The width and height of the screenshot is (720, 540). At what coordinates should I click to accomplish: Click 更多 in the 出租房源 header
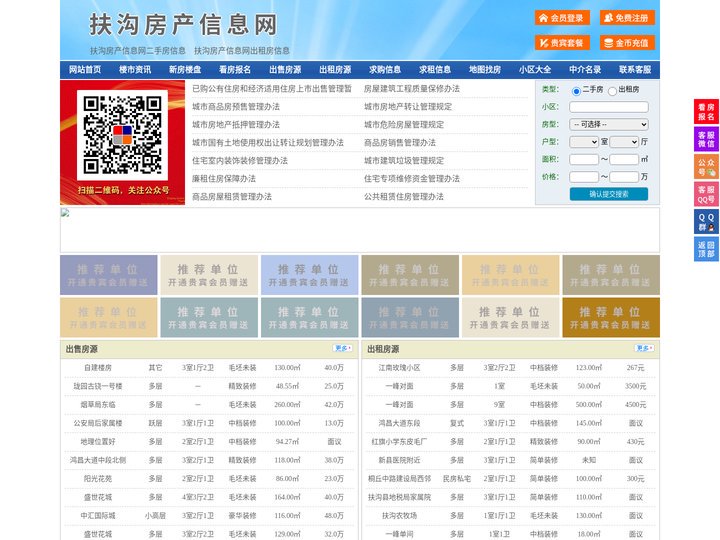[644, 349]
